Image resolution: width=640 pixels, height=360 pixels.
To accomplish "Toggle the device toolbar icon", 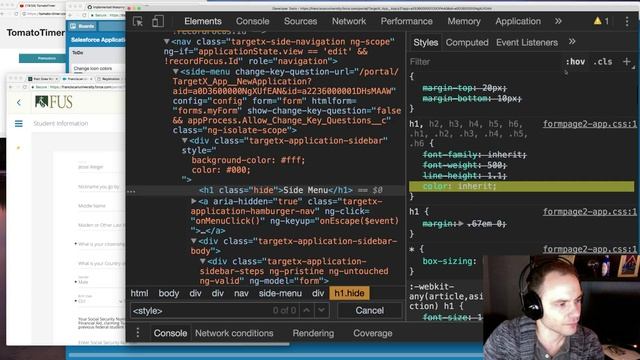I will 158,21.
